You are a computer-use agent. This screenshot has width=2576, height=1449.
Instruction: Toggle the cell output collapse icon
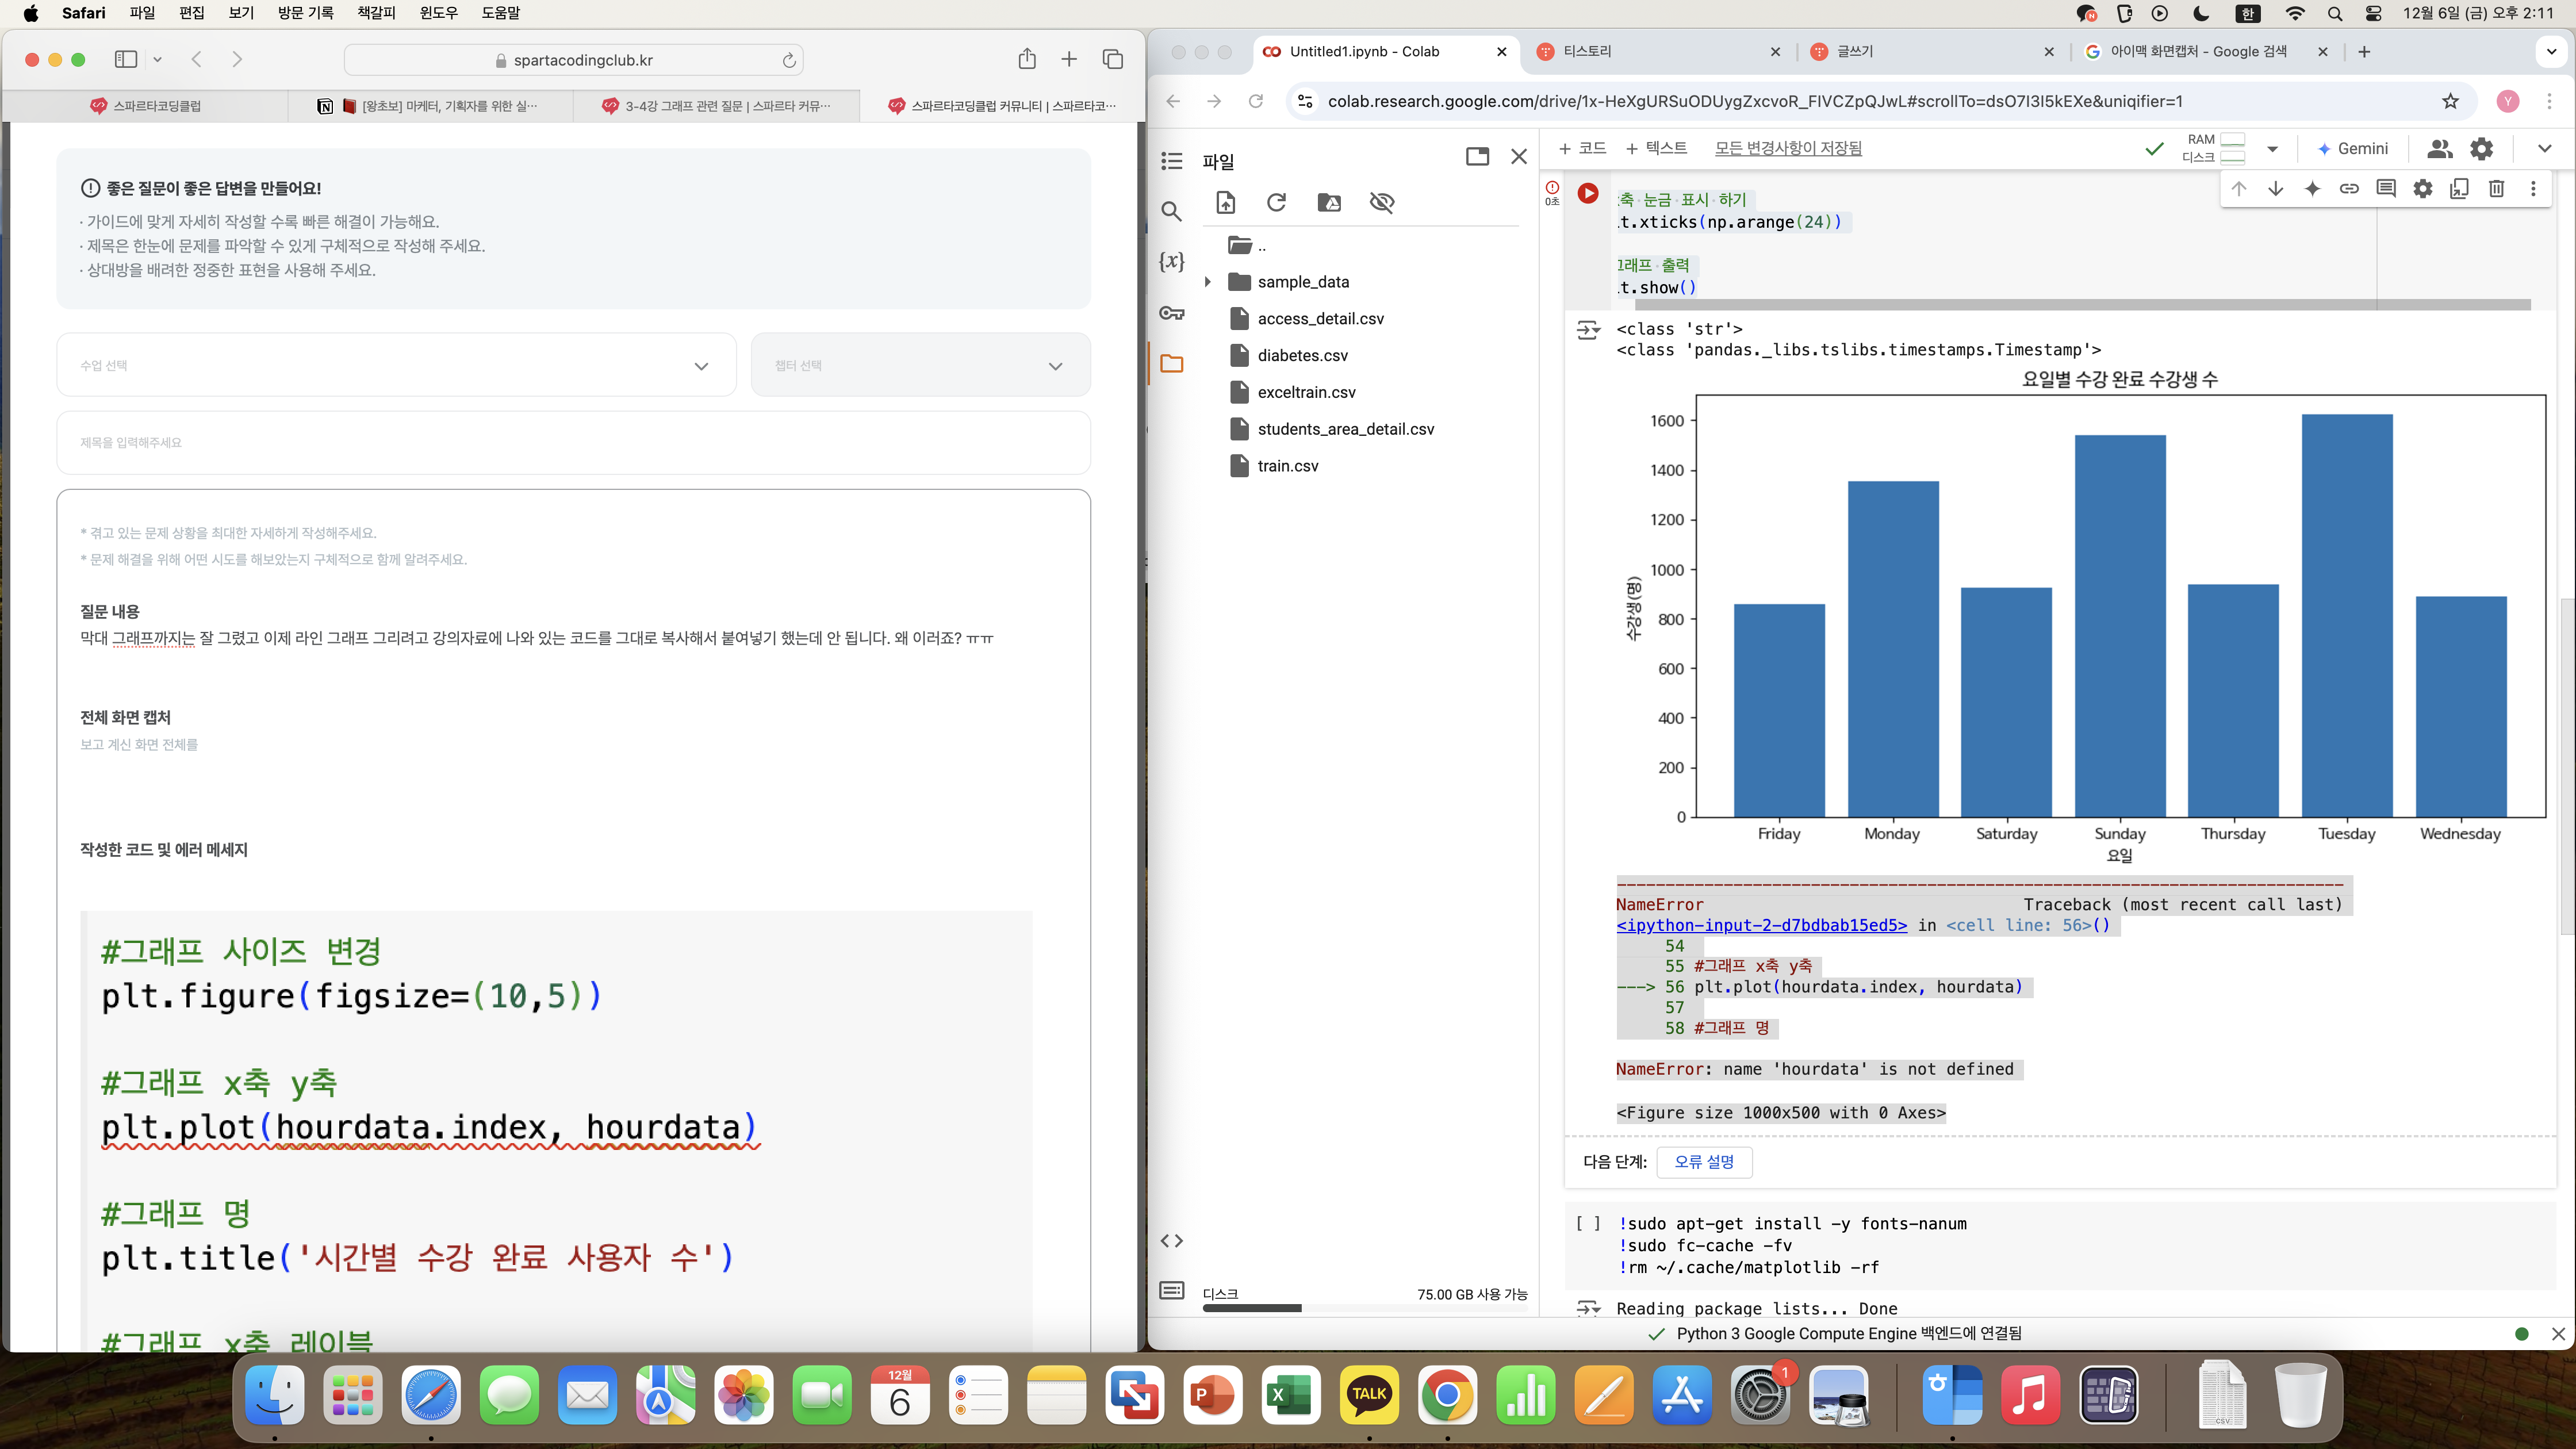pos(1587,330)
